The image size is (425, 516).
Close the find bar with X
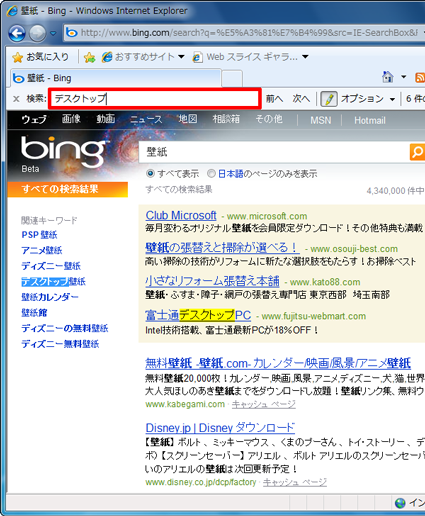16,99
